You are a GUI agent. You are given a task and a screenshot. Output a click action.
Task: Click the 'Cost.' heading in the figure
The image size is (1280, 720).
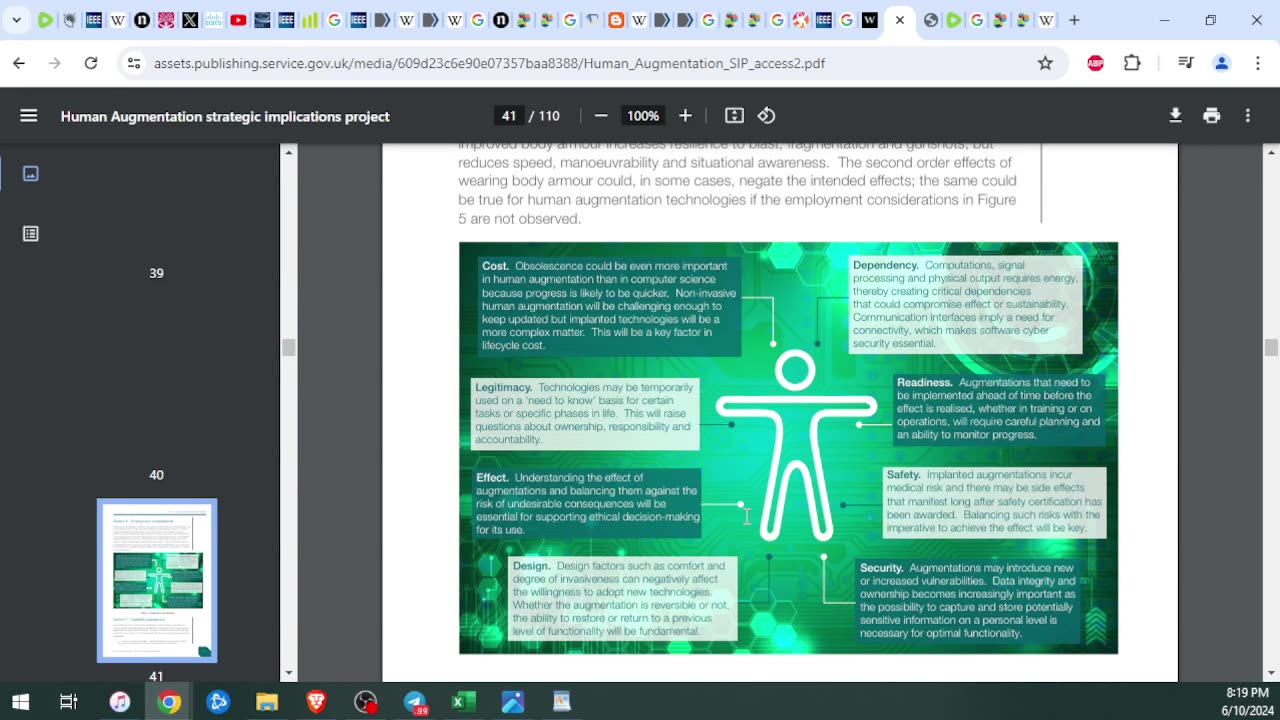point(495,266)
